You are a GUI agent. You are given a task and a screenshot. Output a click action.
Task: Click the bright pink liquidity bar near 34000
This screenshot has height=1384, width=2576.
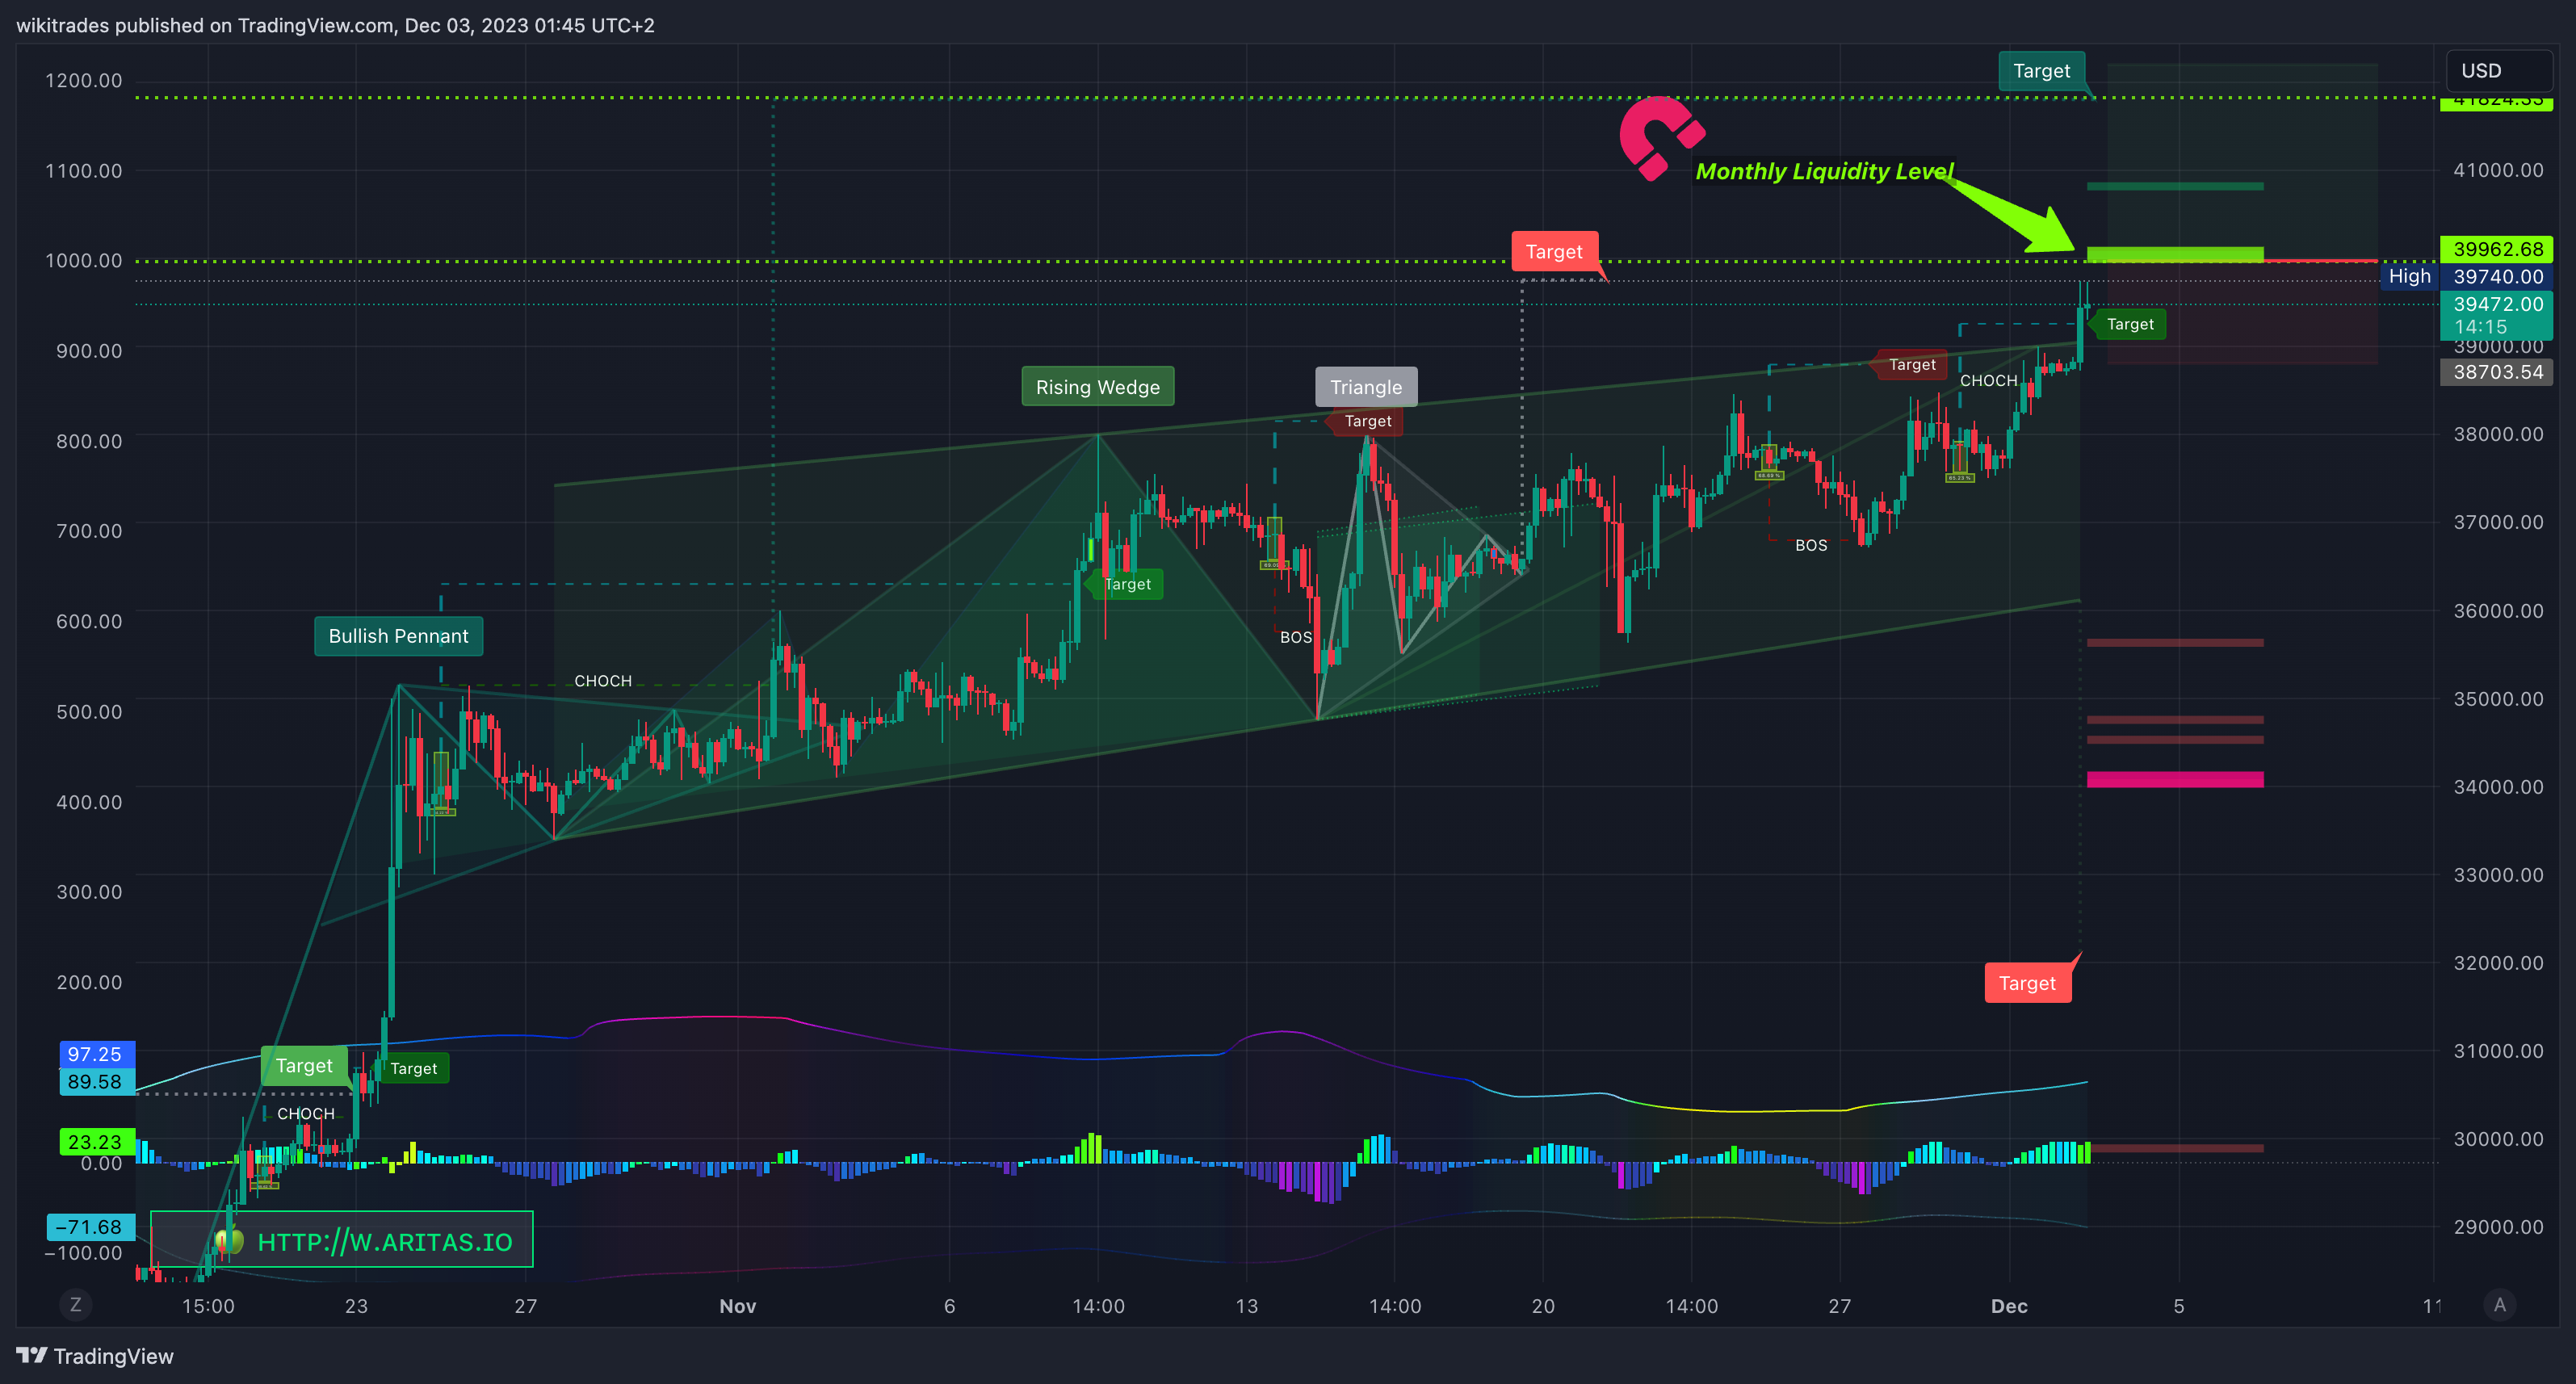2175,779
